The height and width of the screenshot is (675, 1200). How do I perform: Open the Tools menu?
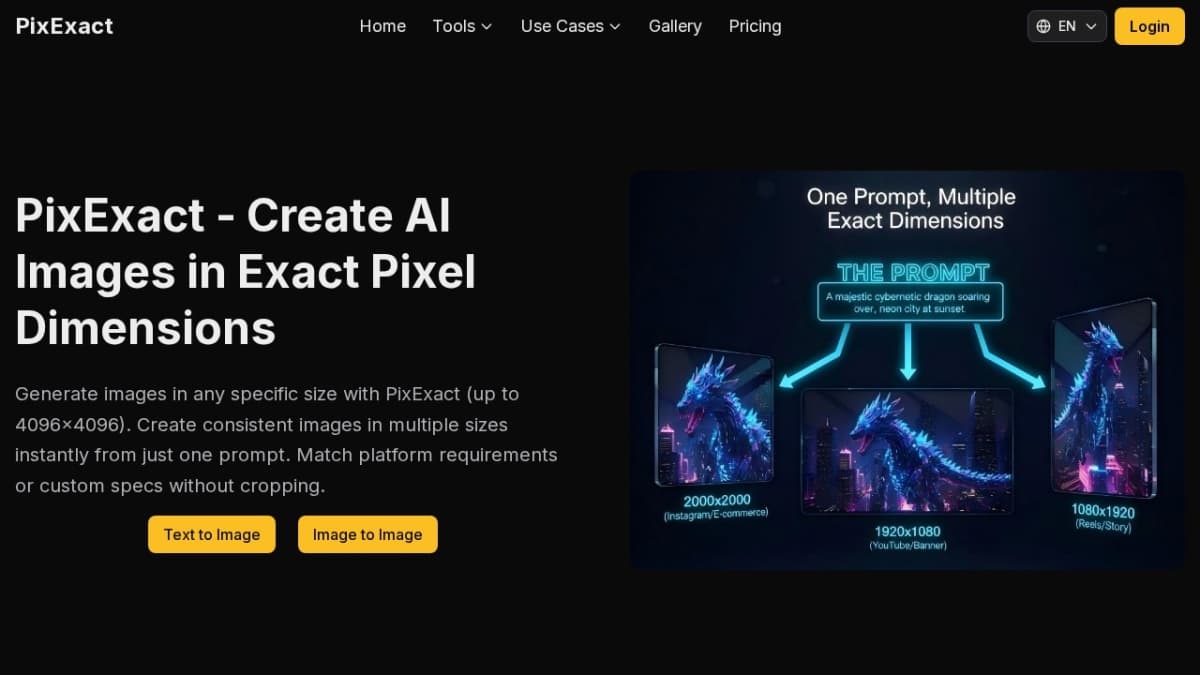(x=454, y=26)
